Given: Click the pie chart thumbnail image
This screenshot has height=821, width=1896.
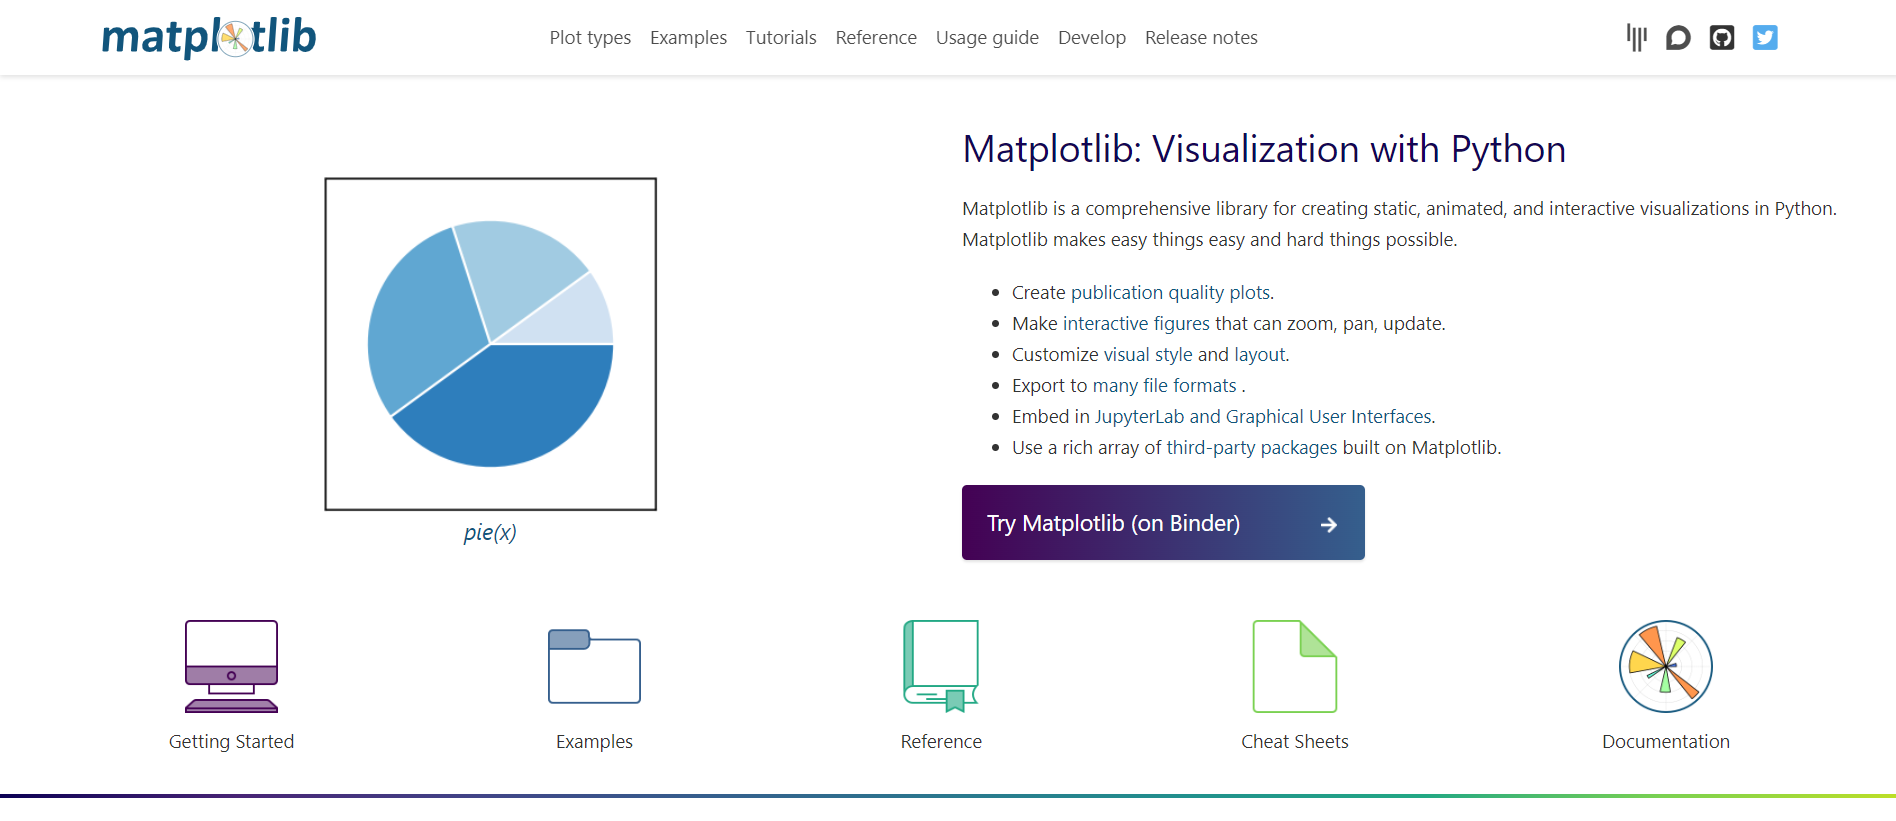Looking at the screenshot, I should (490, 344).
